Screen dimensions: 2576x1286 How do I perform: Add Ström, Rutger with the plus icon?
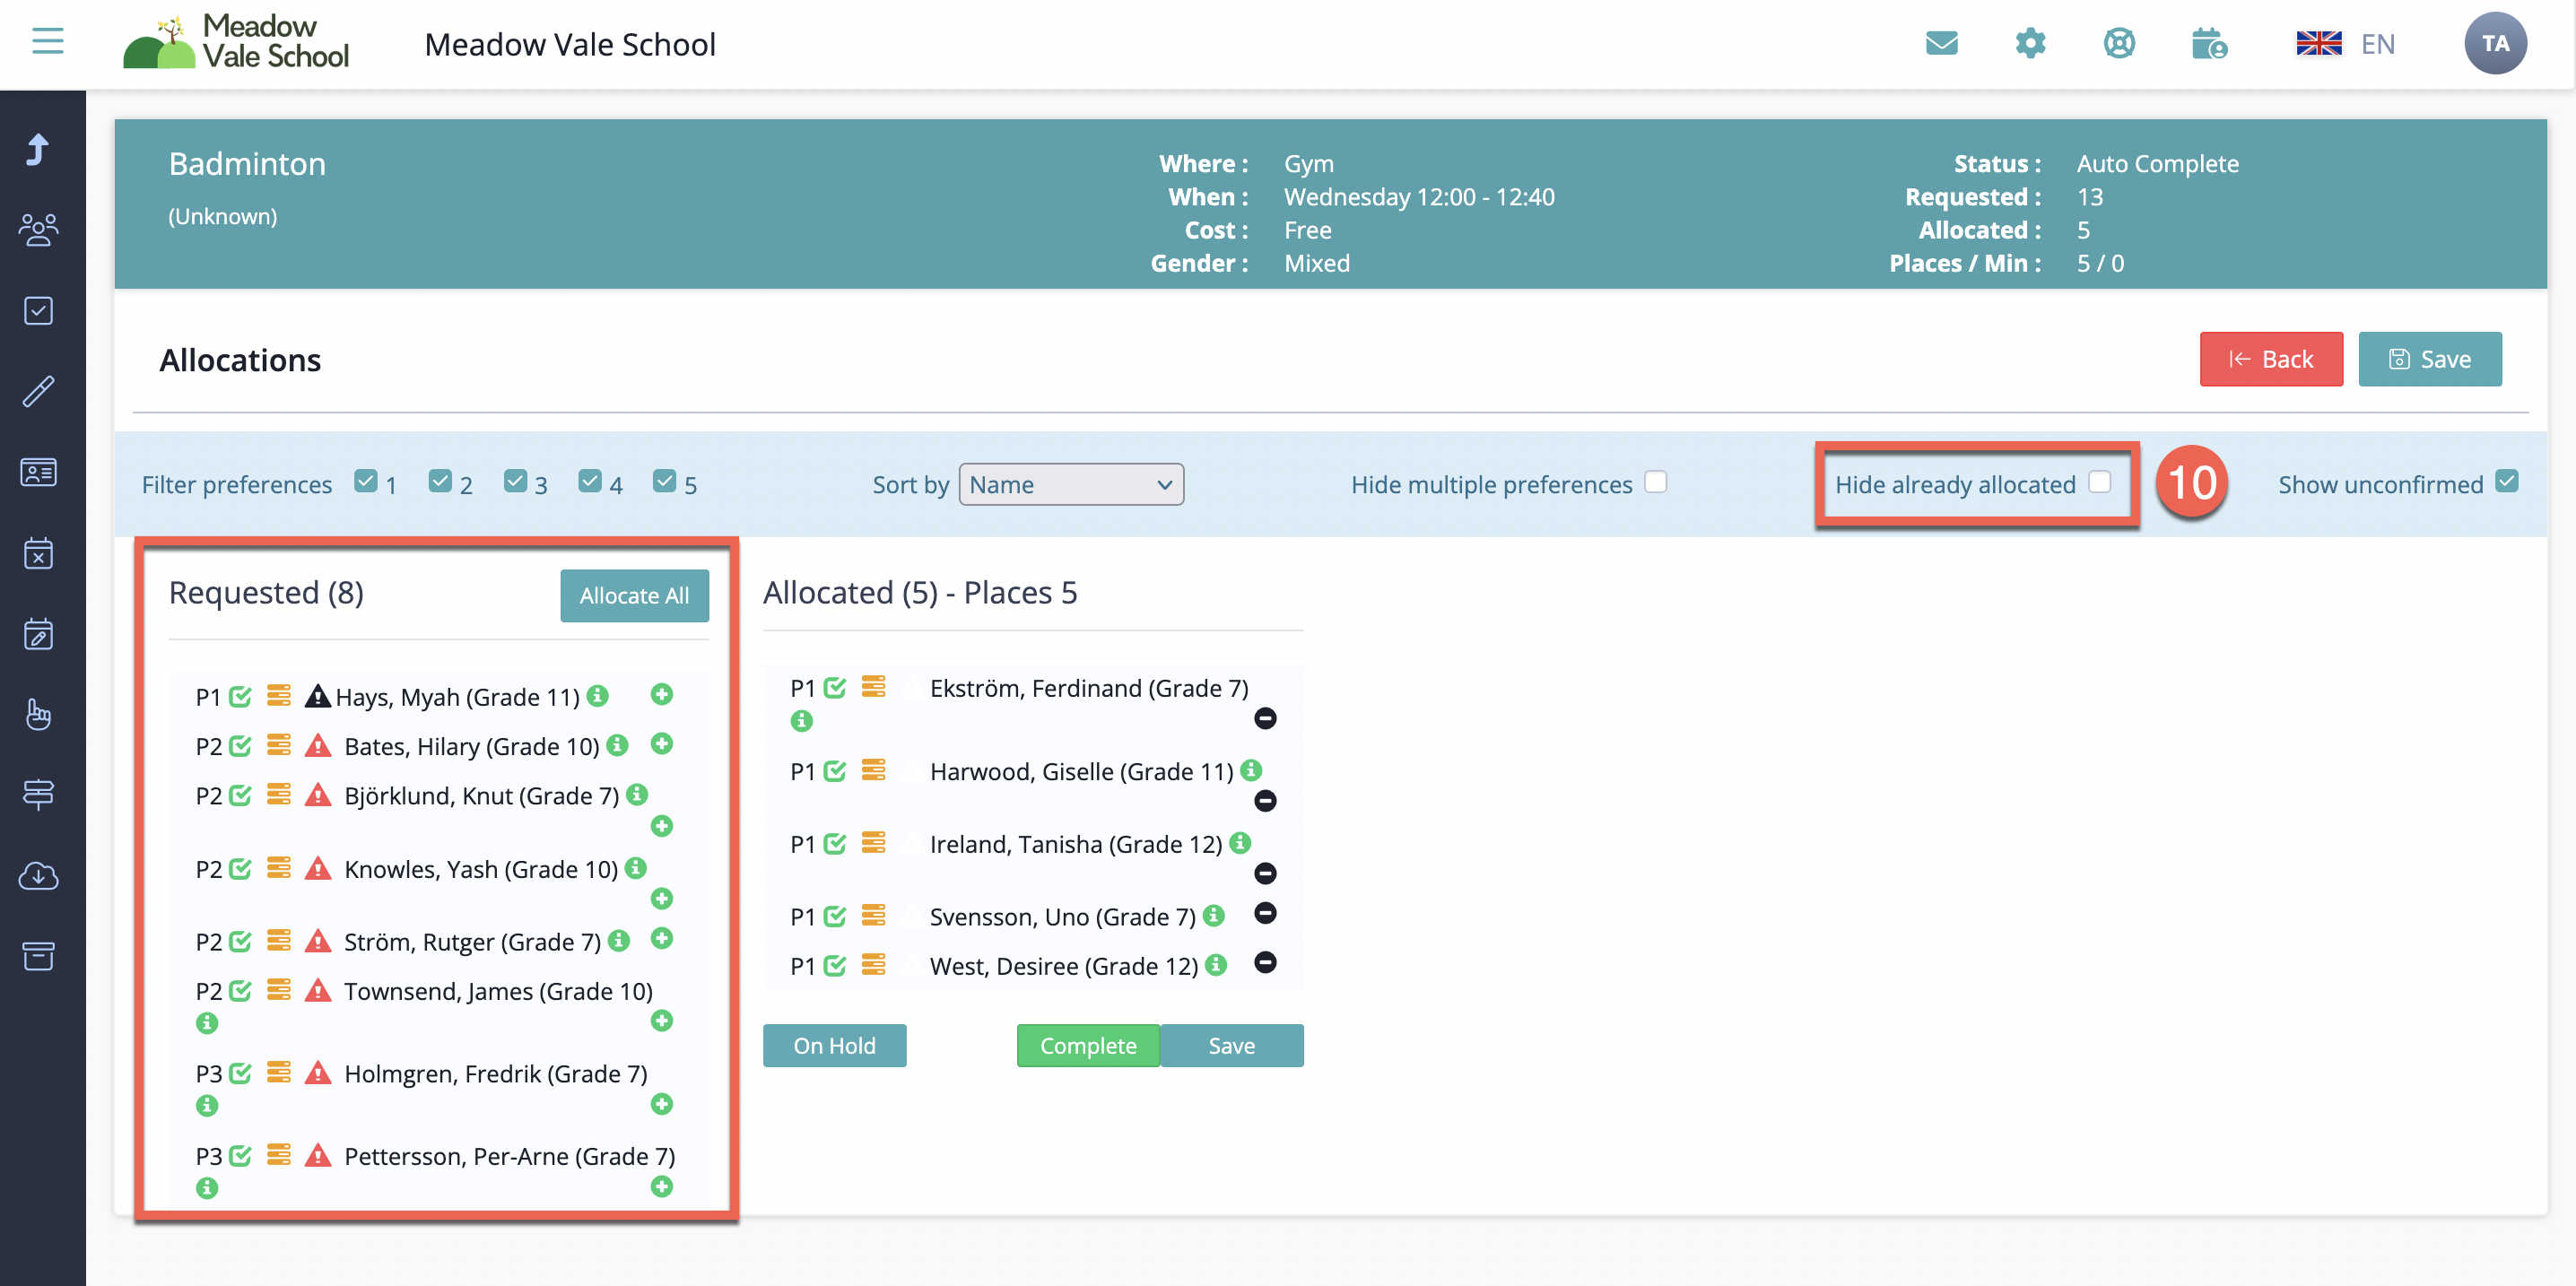pyautogui.click(x=661, y=939)
